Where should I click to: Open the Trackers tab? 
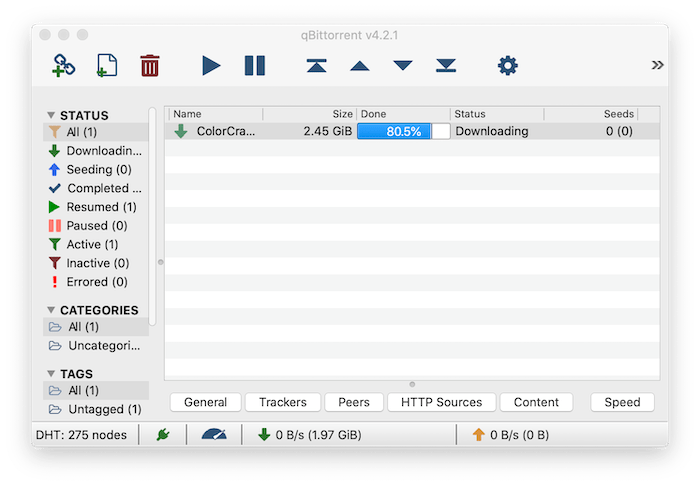click(x=283, y=403)
